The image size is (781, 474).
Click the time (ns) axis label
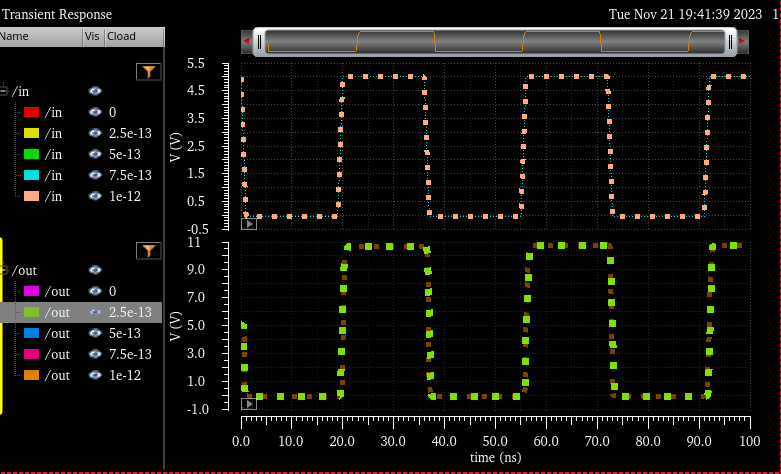(x=494, y=457)
